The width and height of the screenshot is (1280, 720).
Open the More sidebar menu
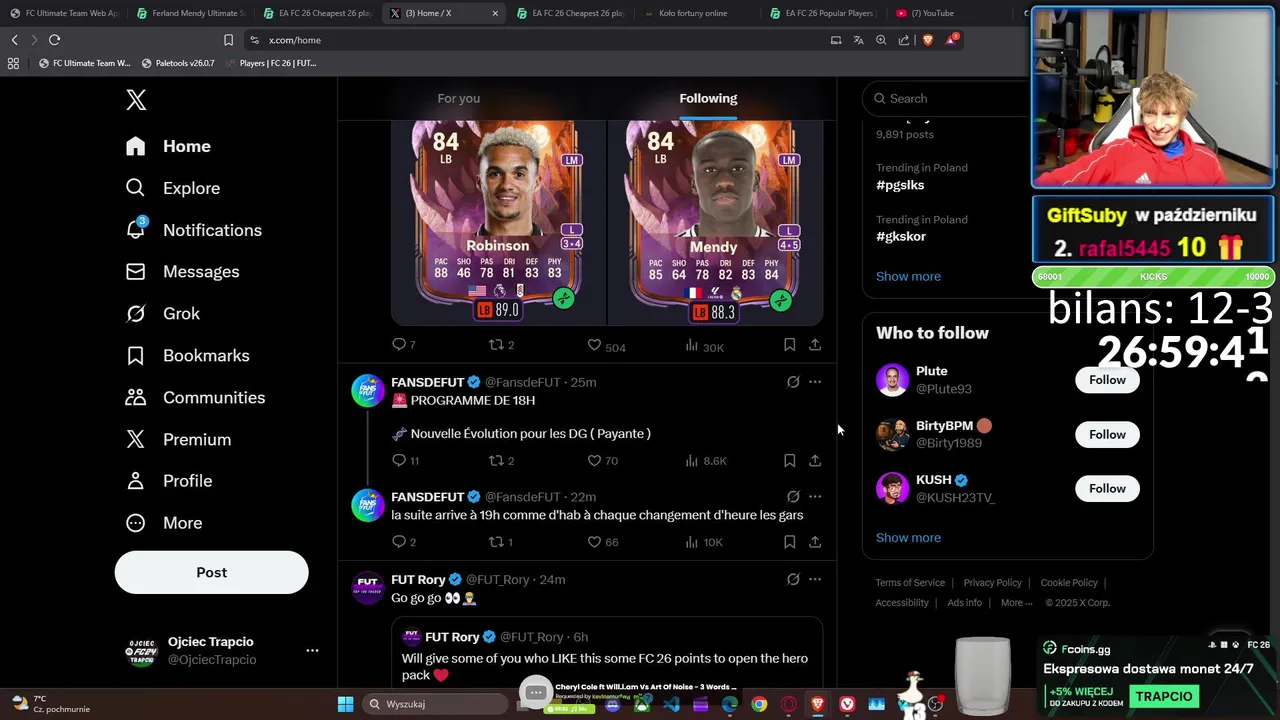pos(164,523)
